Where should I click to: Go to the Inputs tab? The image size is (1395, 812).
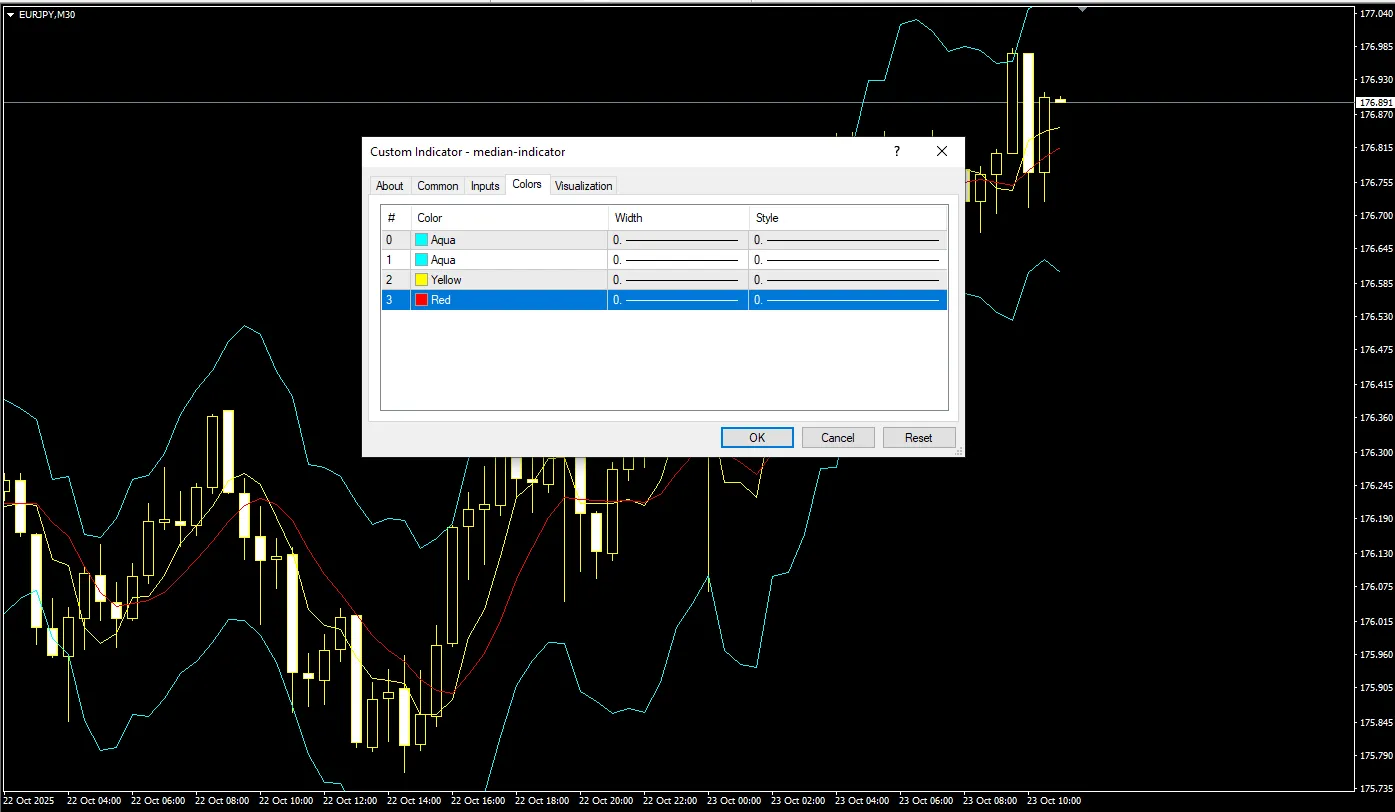[x=485, y=186]
